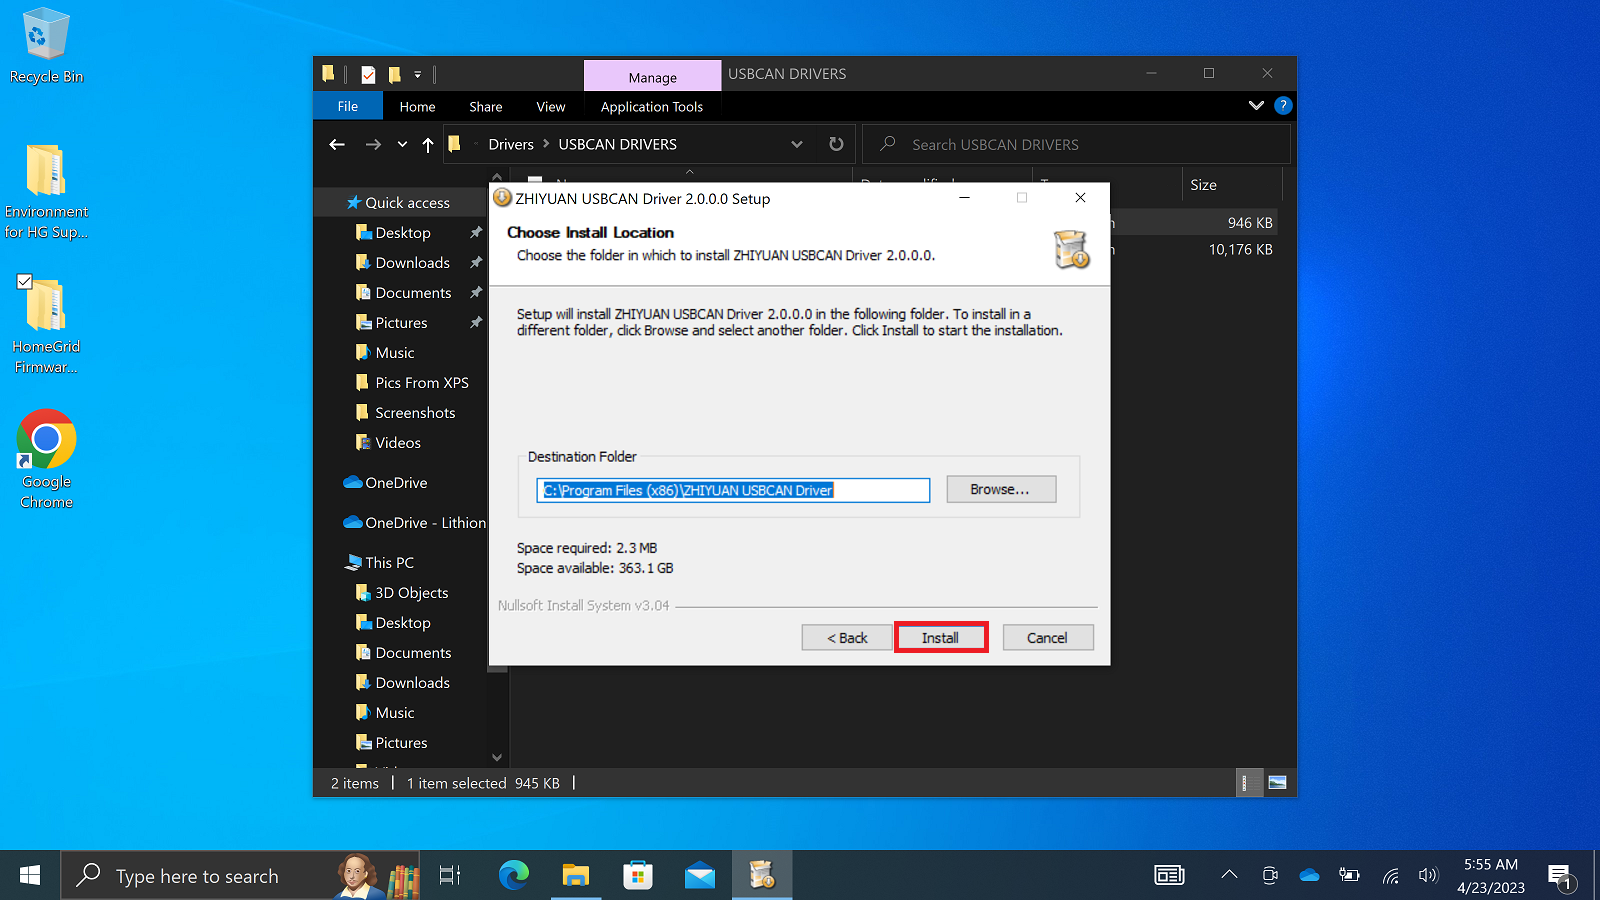Open Mail app from taskbar

click(700, 875)
